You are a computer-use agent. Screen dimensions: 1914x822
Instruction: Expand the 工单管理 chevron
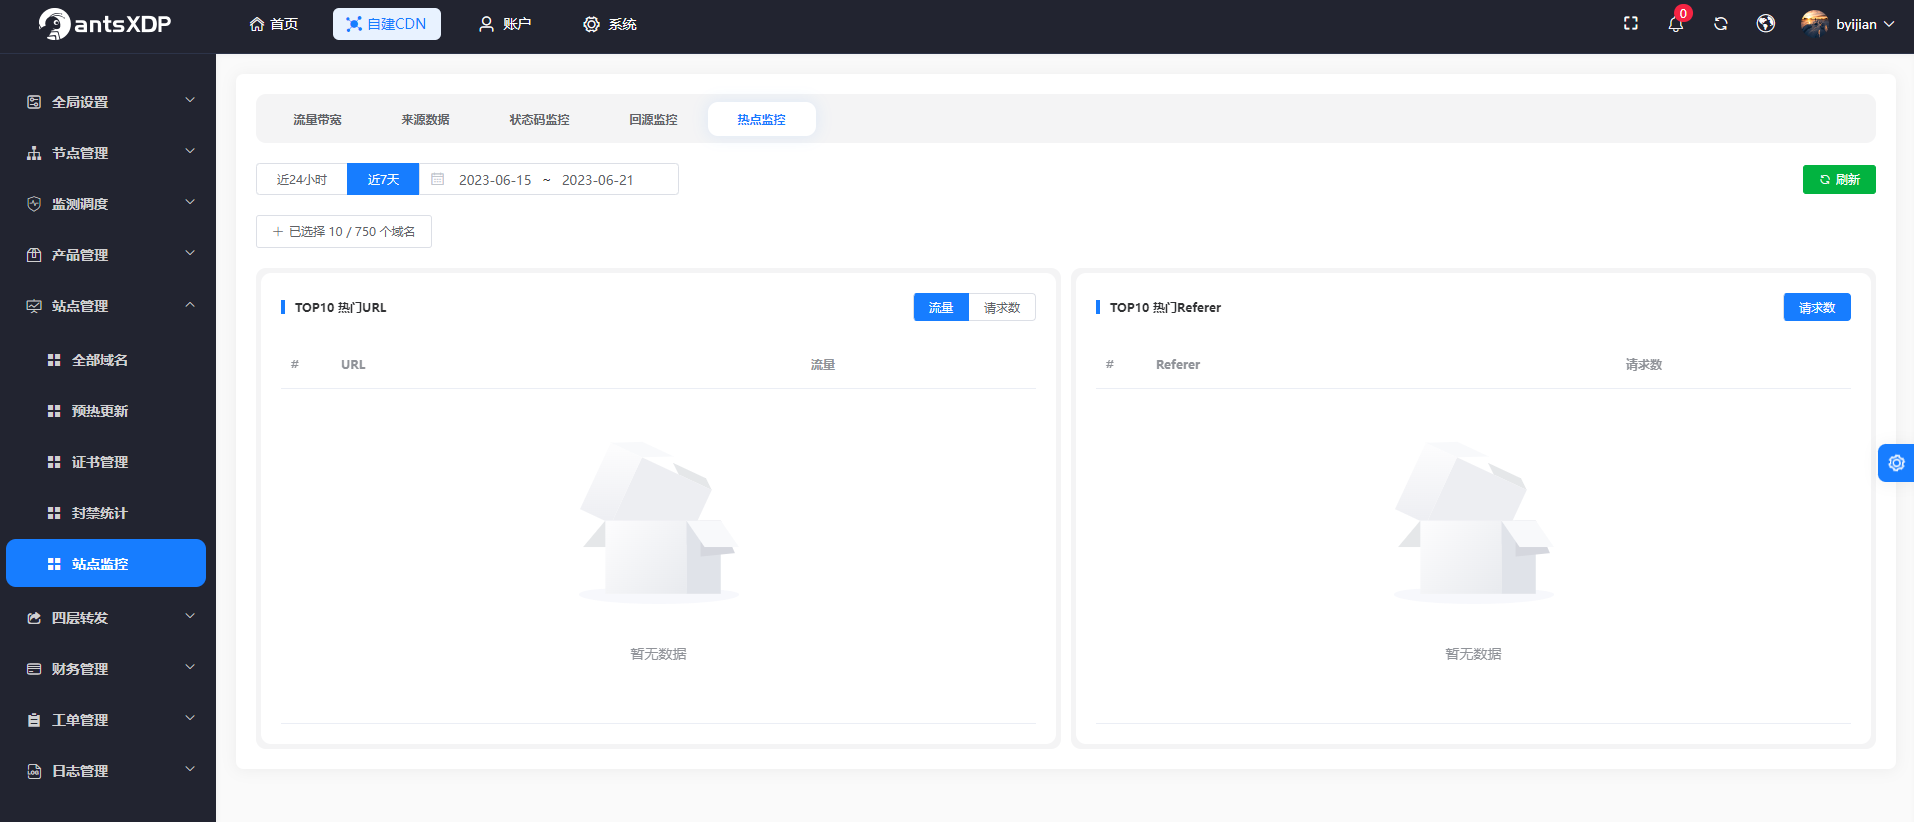(x=190, y=719)
